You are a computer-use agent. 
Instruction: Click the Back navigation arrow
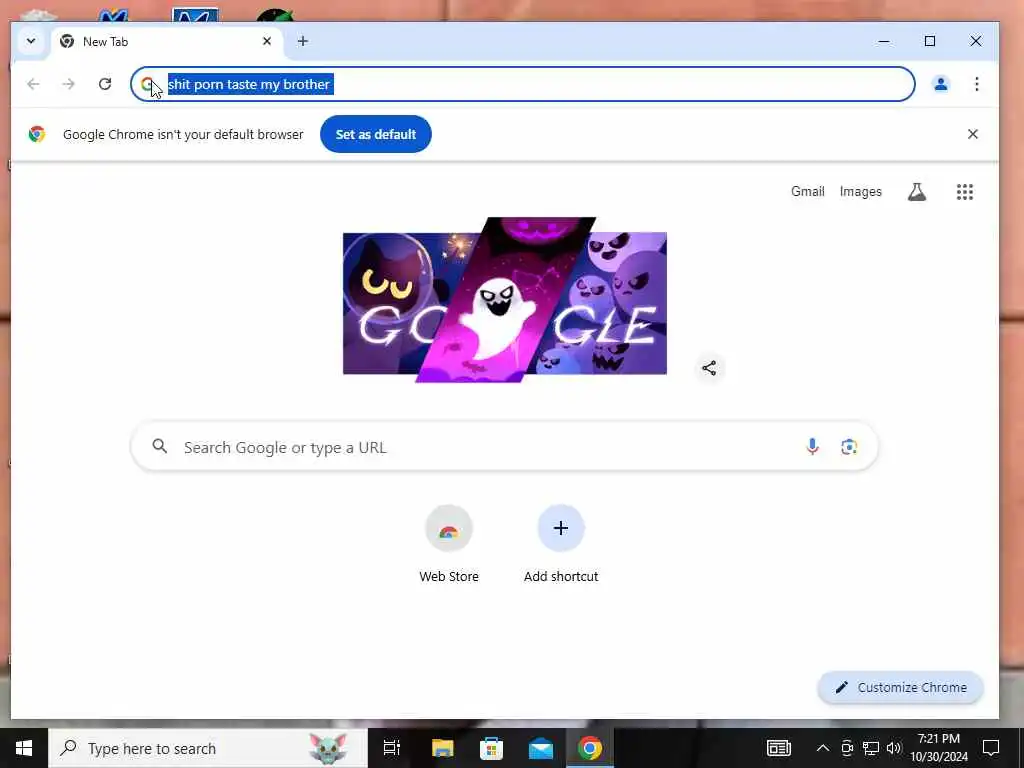coord(33,84)
